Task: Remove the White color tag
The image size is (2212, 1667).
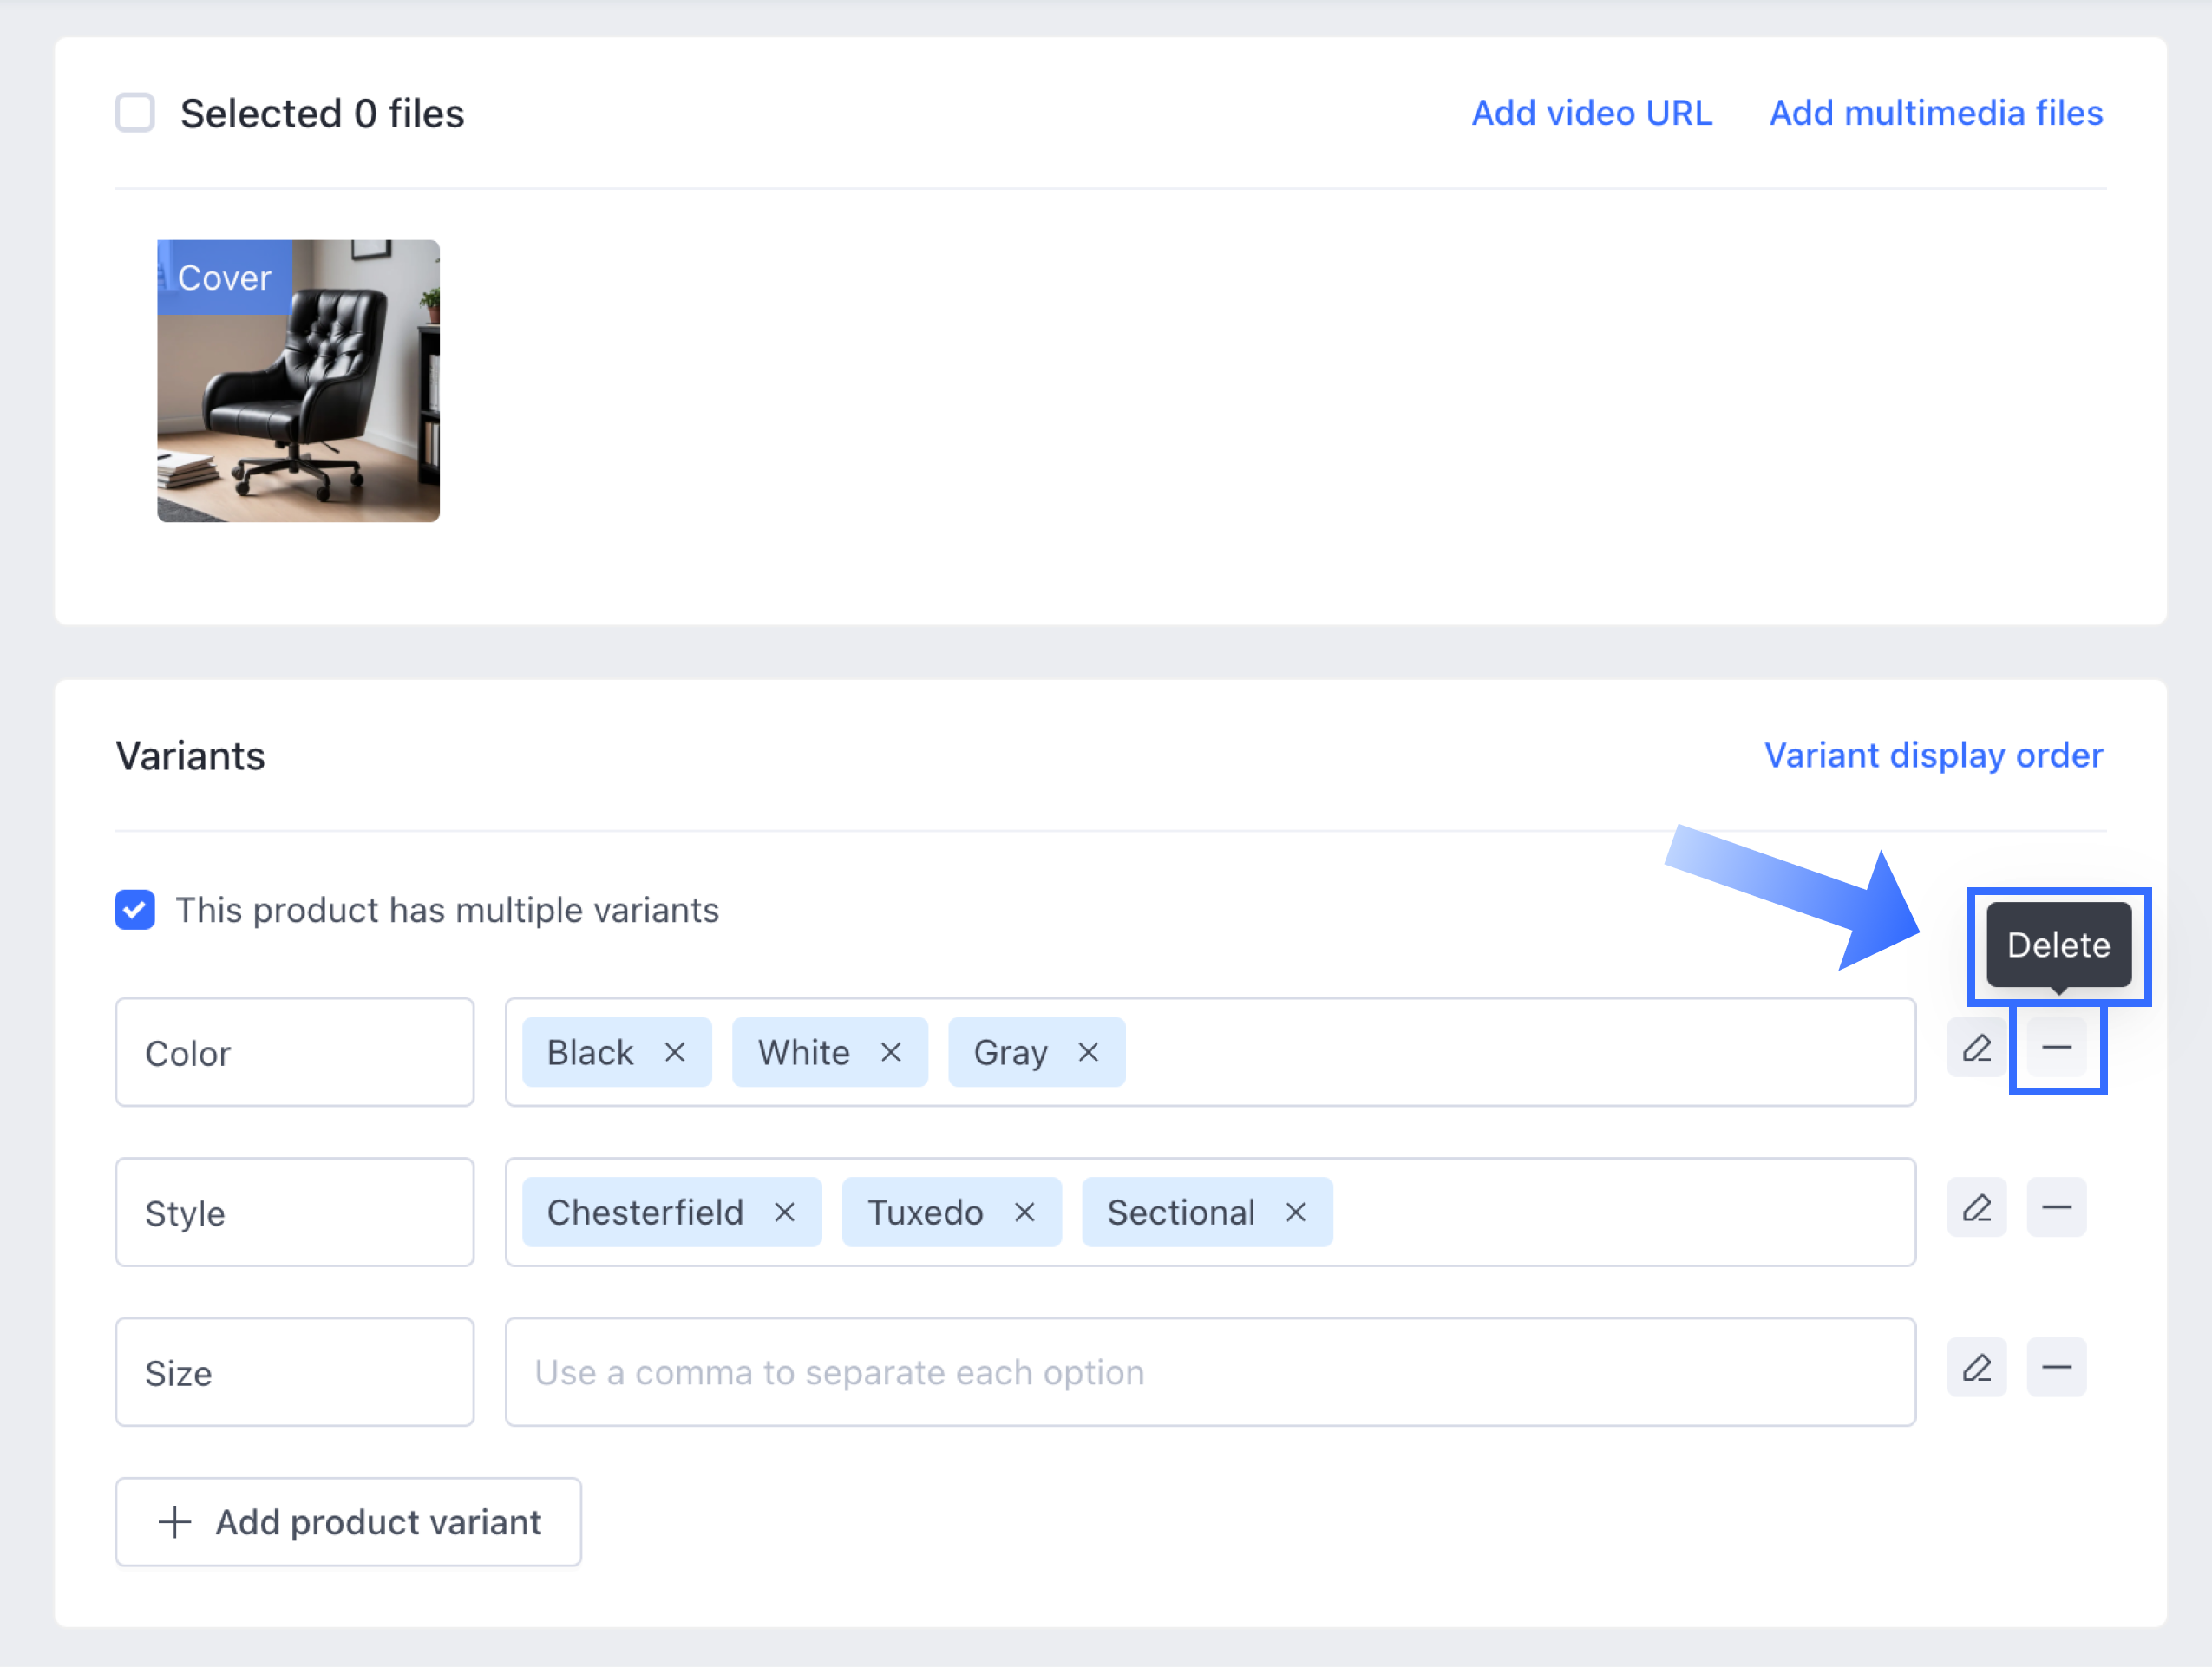Action: (x=891, y=1052)
